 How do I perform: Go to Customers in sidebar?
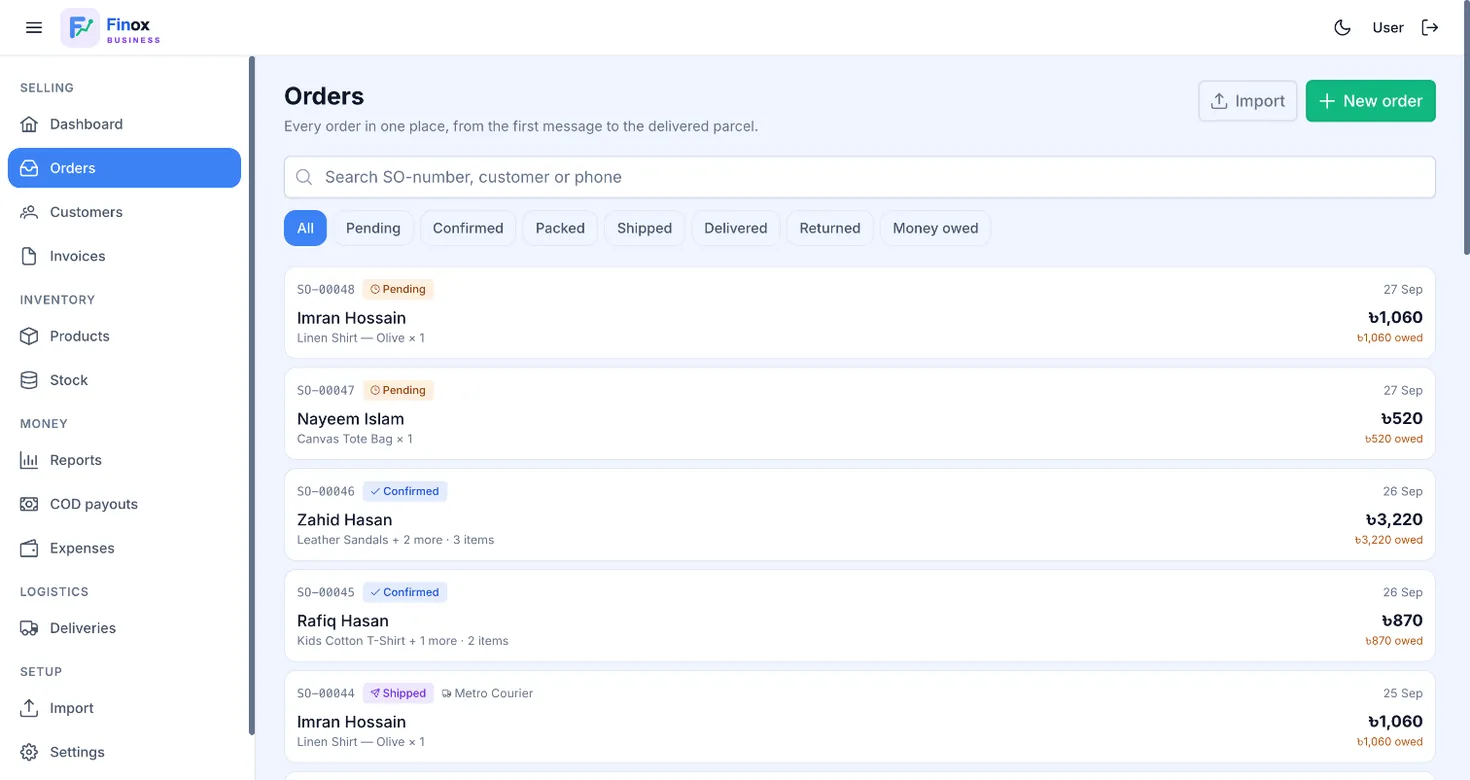click(x=124, y=212)
